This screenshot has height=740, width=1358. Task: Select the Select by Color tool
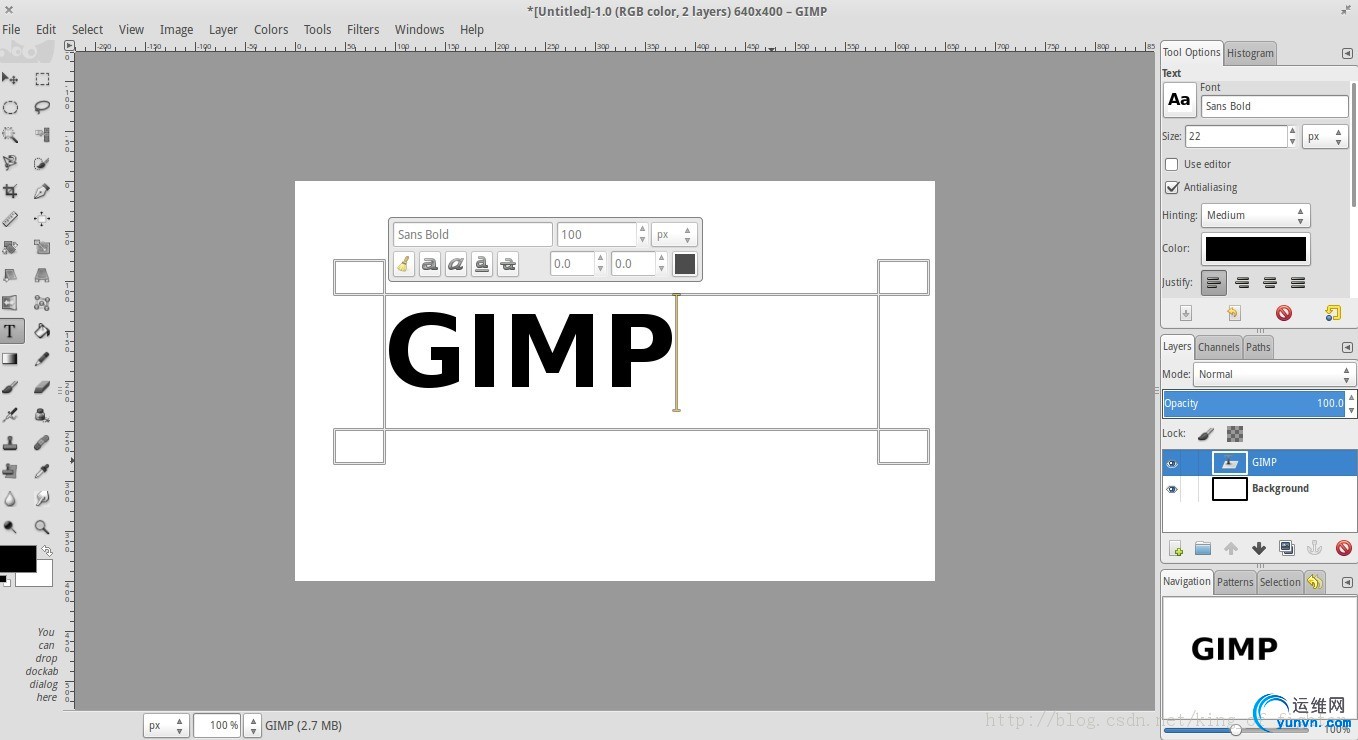pos(42,135)
